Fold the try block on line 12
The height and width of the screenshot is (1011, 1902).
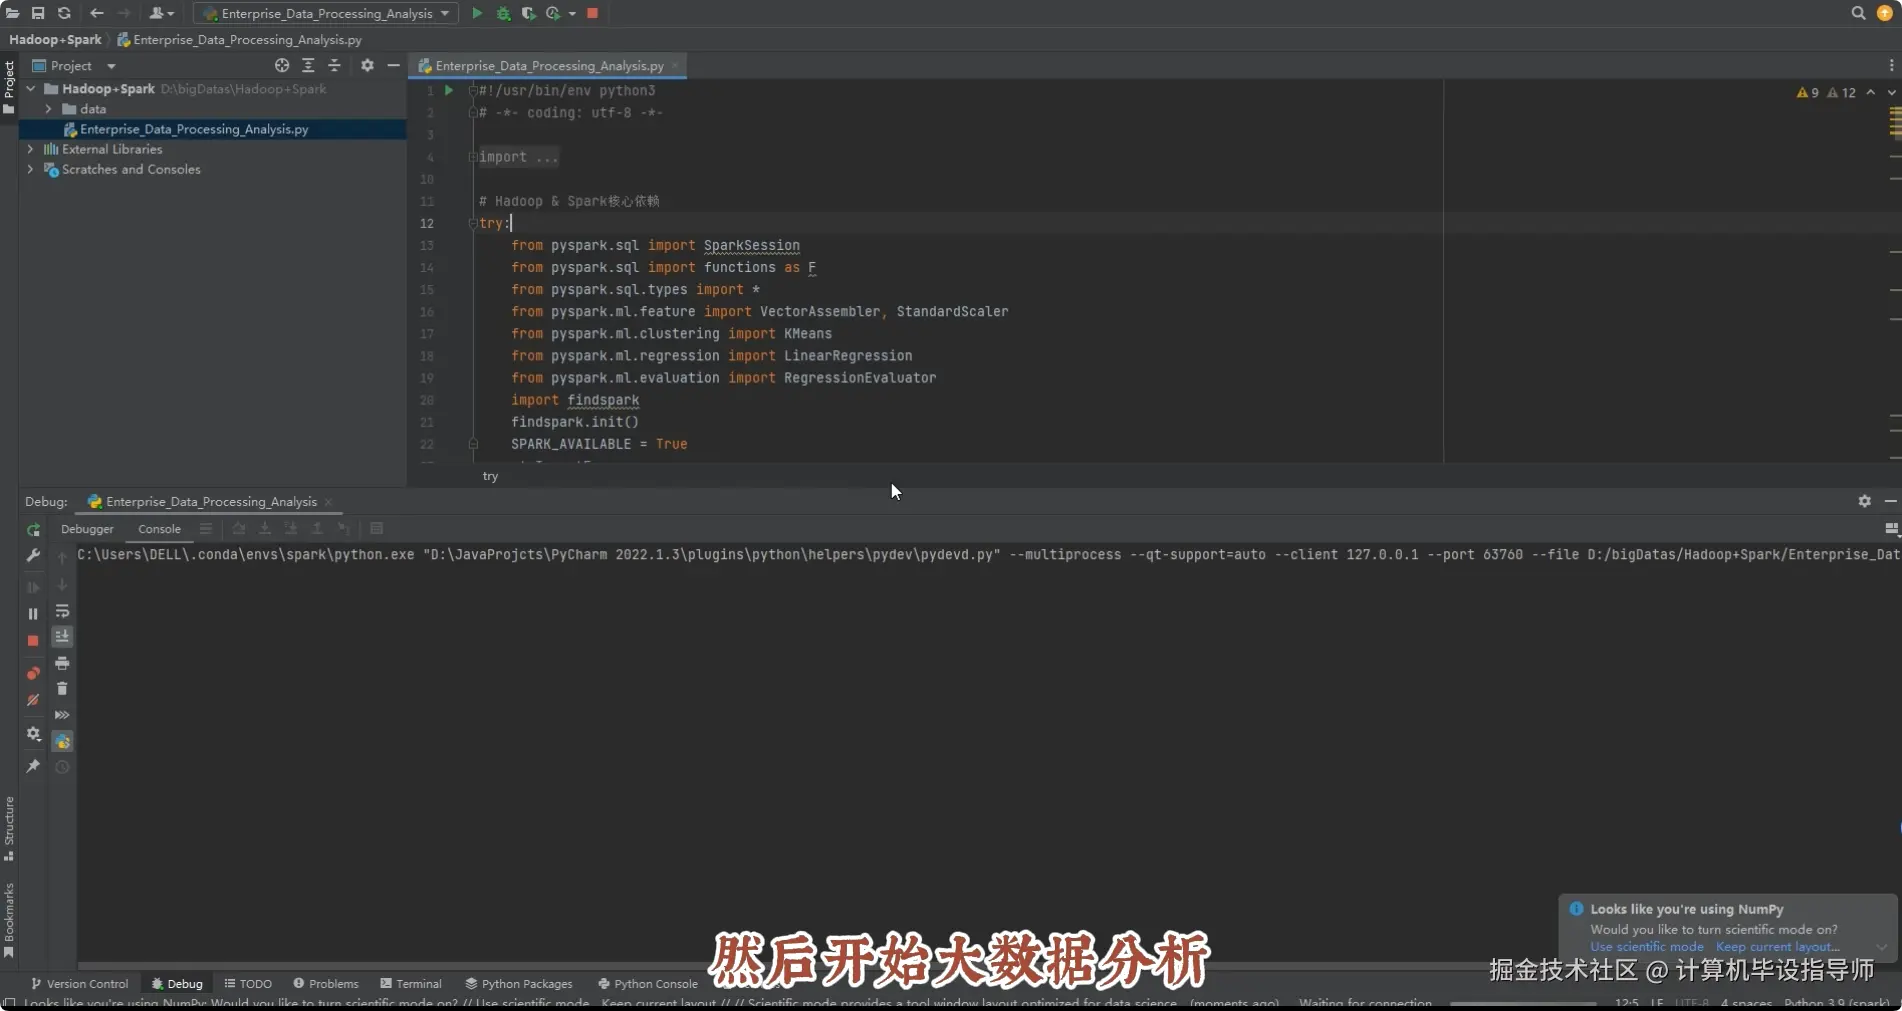pos(473,223)
